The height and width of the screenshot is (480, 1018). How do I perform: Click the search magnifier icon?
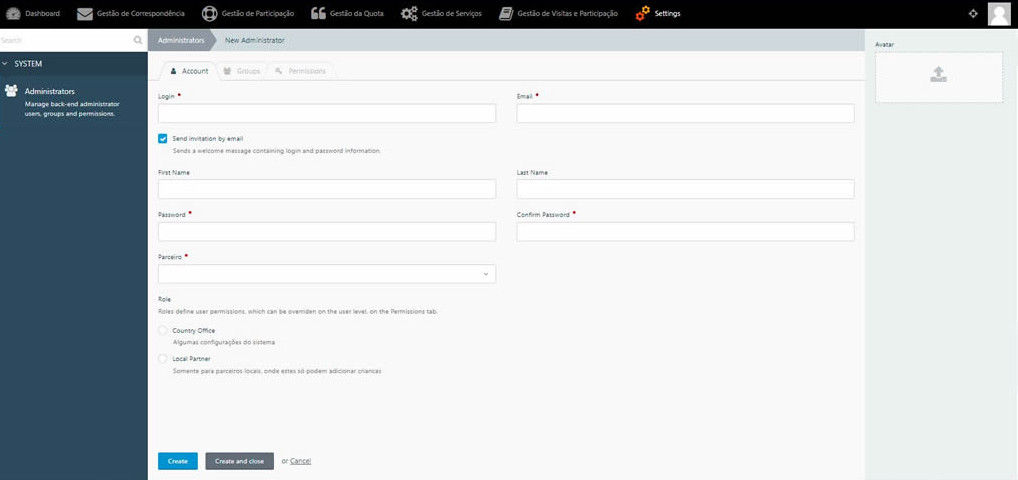[138, 40]
